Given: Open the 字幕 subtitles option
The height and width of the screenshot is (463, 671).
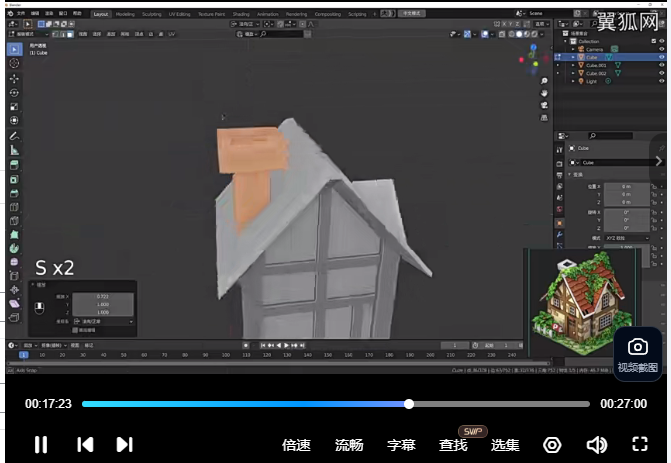Looking at the screenshot, I should [401, 445].
